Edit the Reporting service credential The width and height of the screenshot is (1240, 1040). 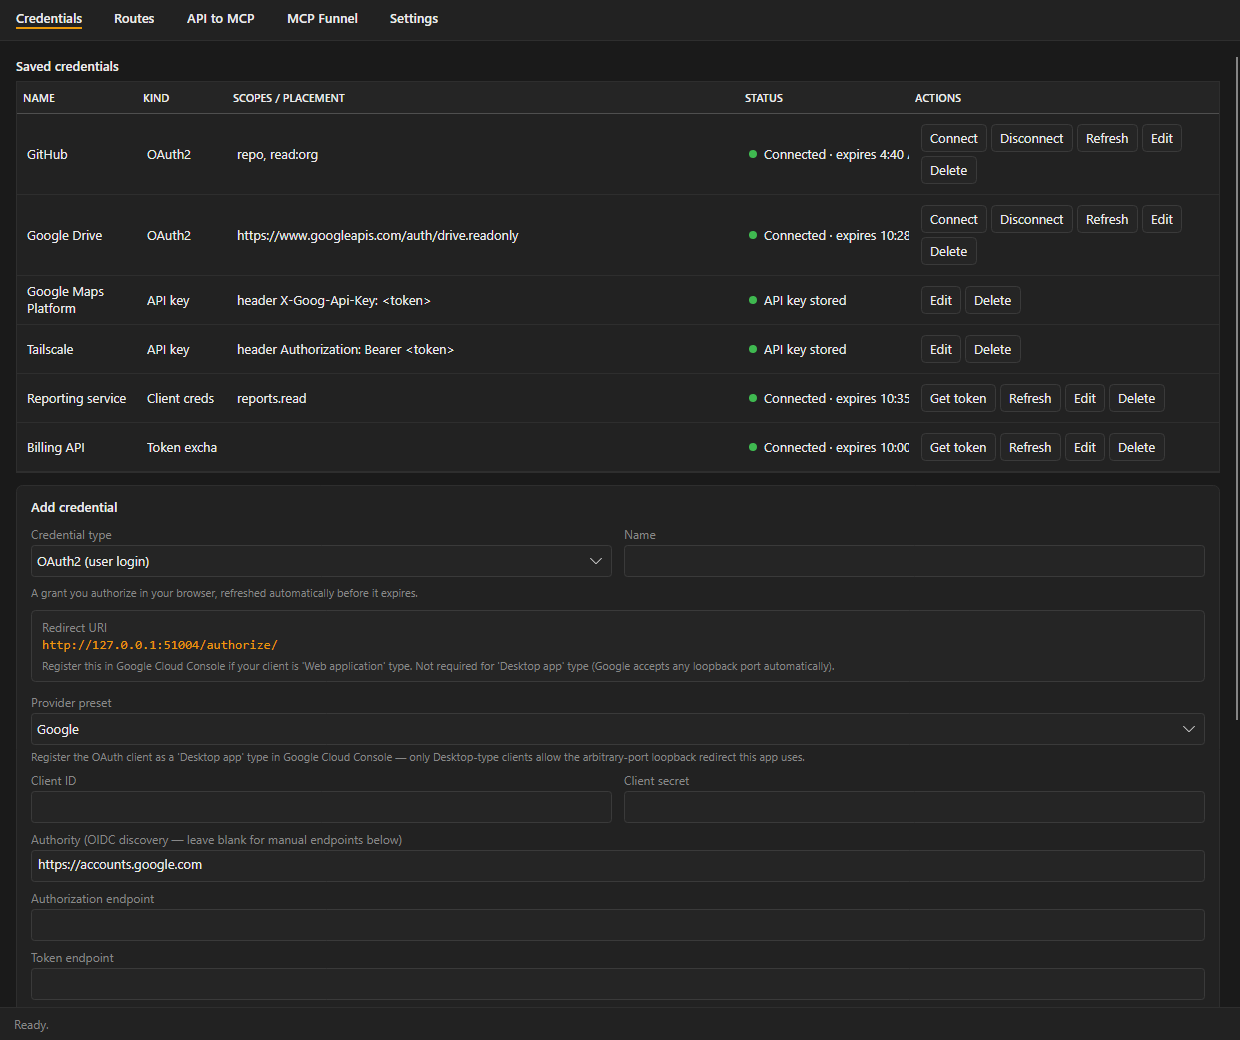[1085, 398]
